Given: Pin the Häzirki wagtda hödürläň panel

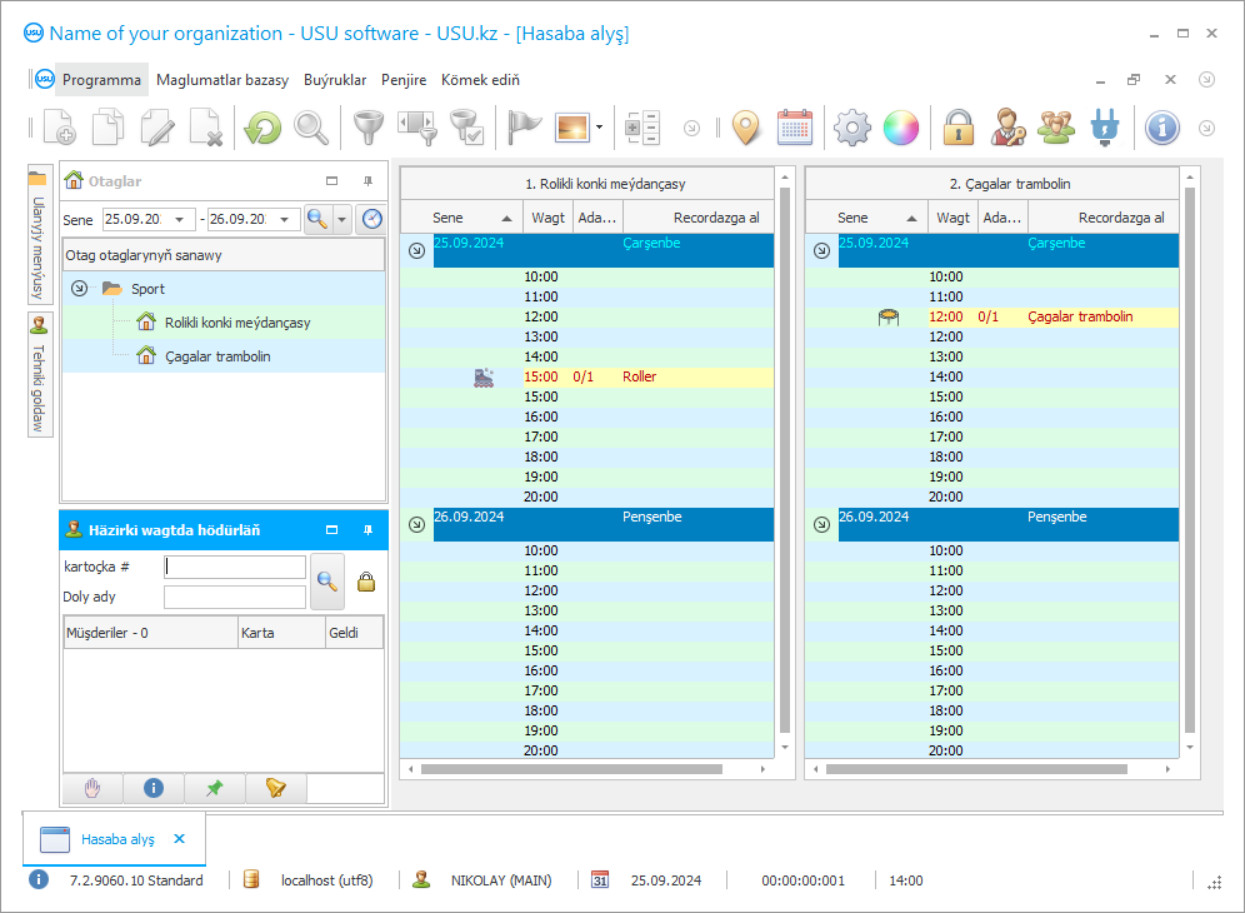Looking at the screenshot, I should 368,530.
